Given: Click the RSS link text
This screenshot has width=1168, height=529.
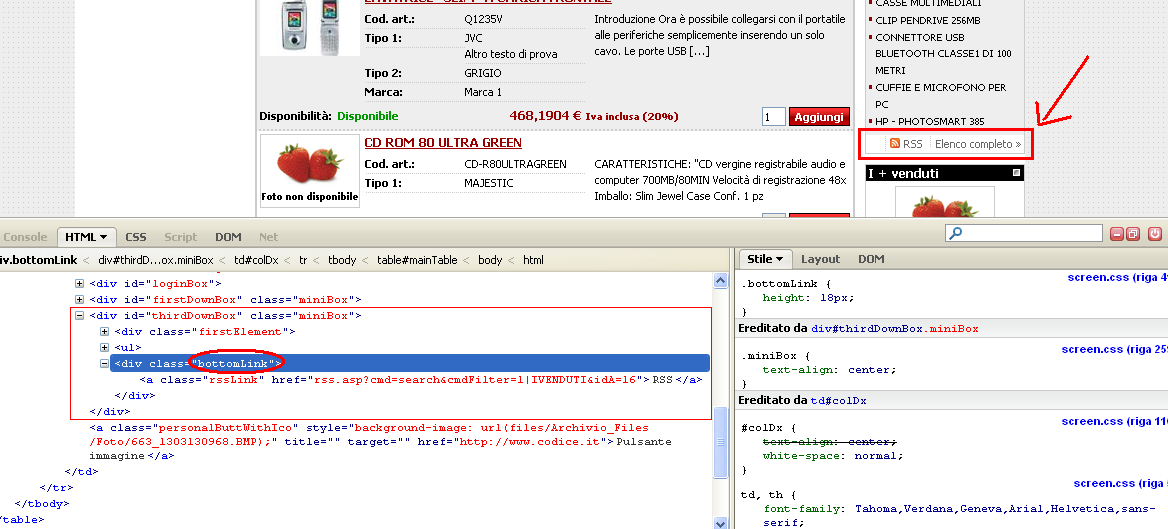Looking at the screenshot, I should [912, 144].
